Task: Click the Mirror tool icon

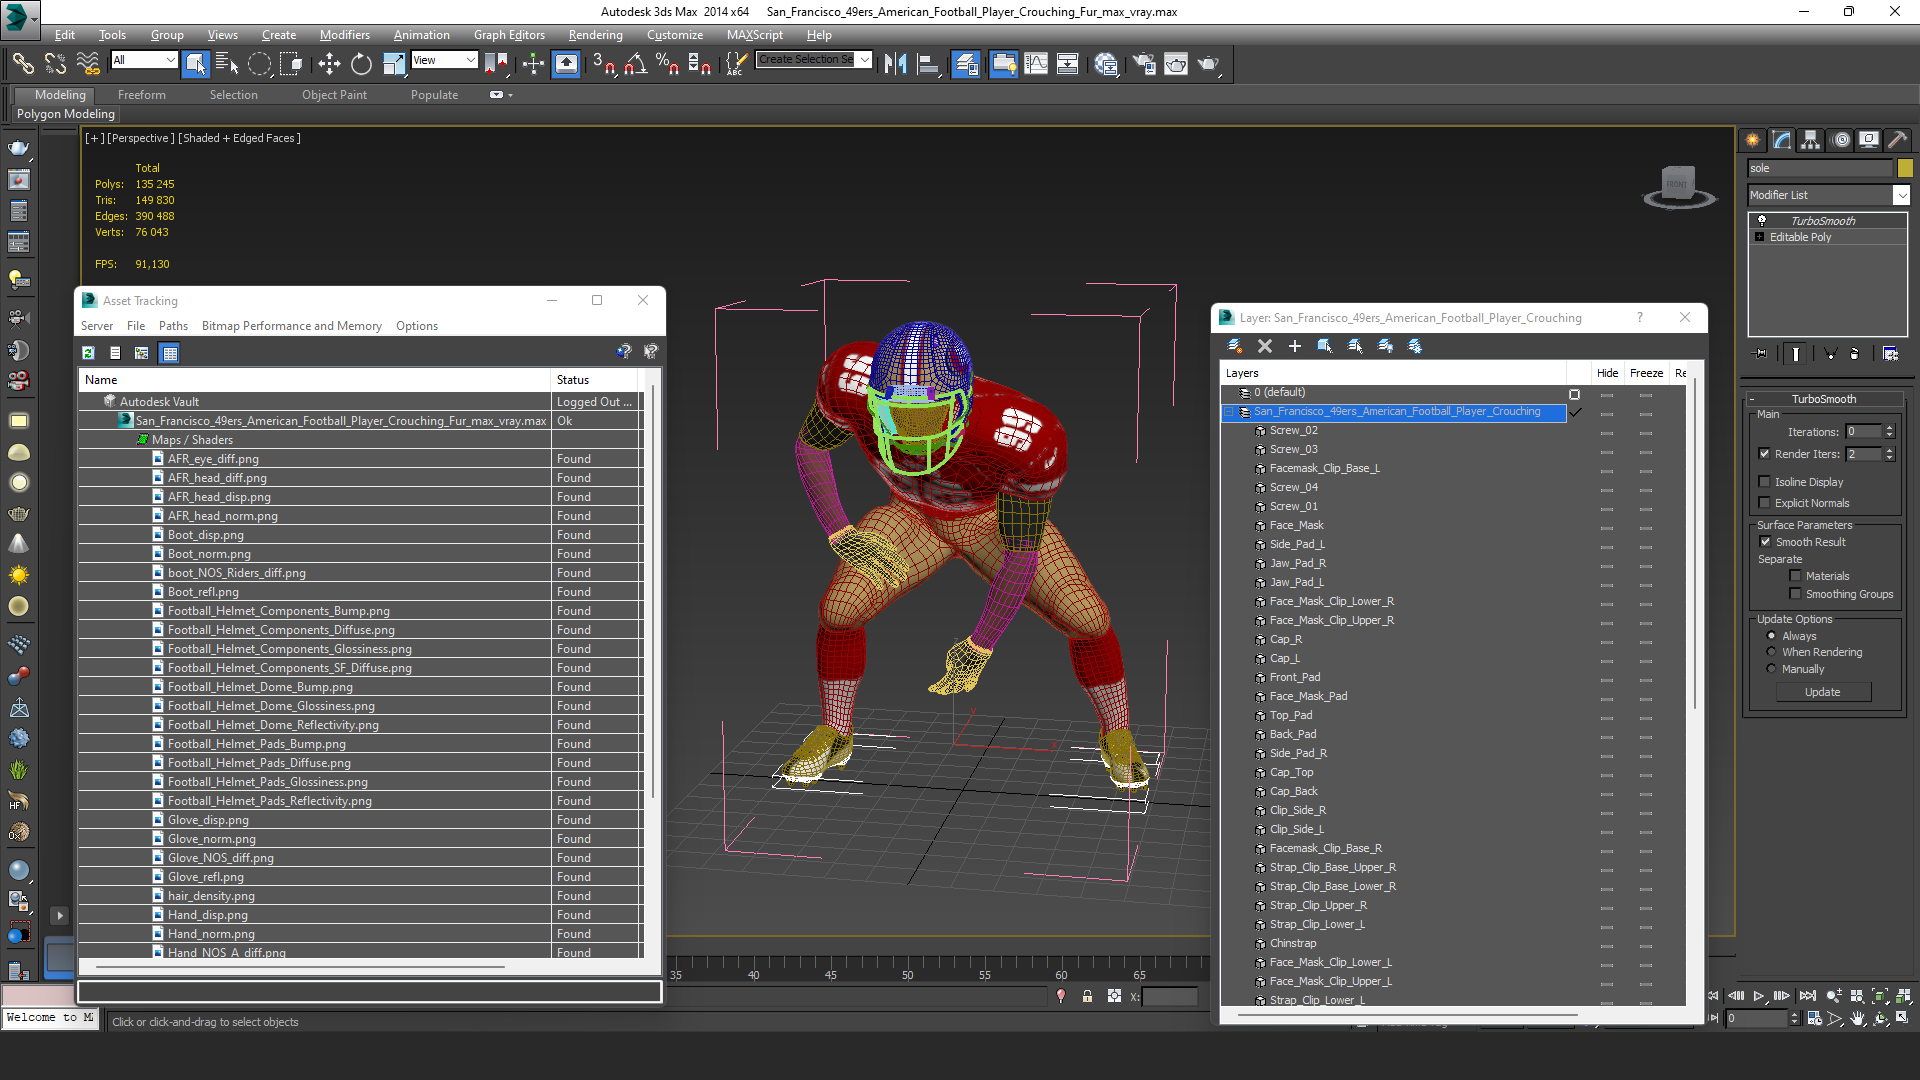Action: [x=895, y=64]
